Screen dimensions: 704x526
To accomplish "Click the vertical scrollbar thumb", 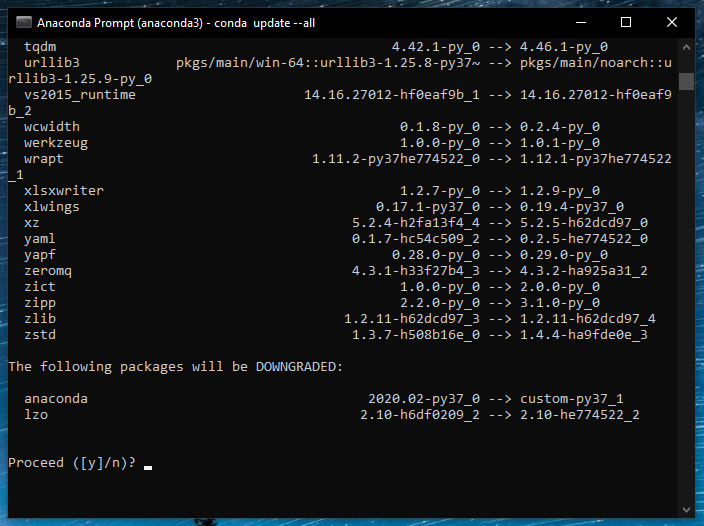I will (686, 80).
